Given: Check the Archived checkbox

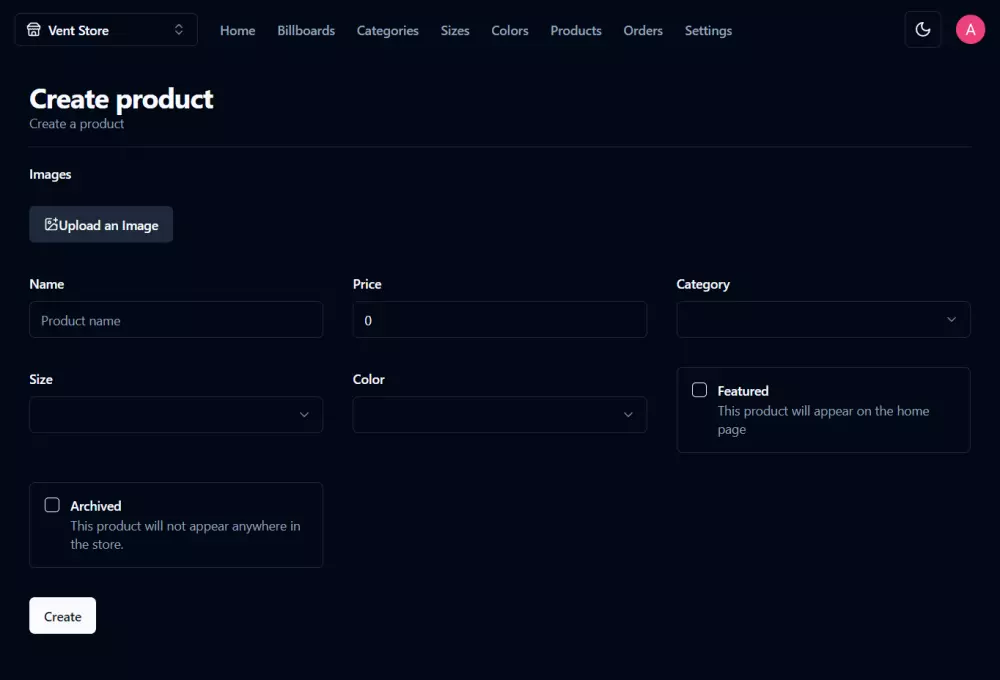Looking at the screenshot, I should pos(52,505).
